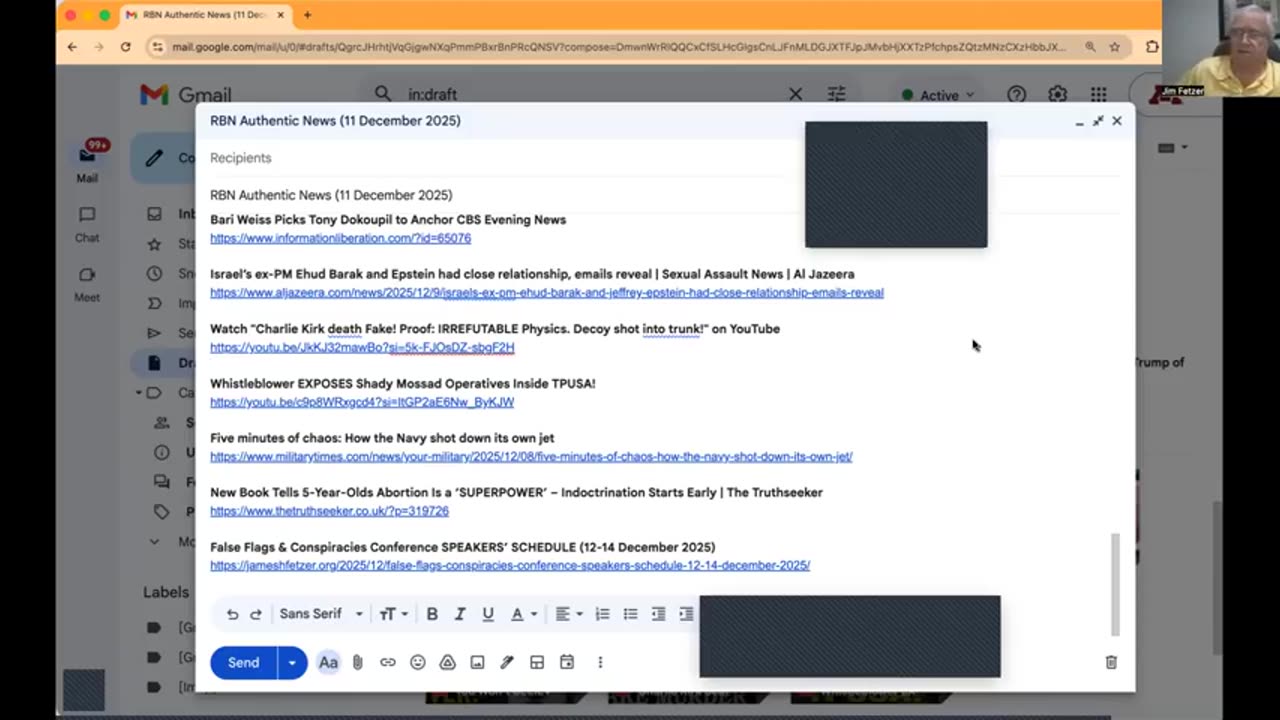Viewport: 1280px width, 720px height.
Task: Toggle formatting options with the Aa button
Action: click(328, 662)
